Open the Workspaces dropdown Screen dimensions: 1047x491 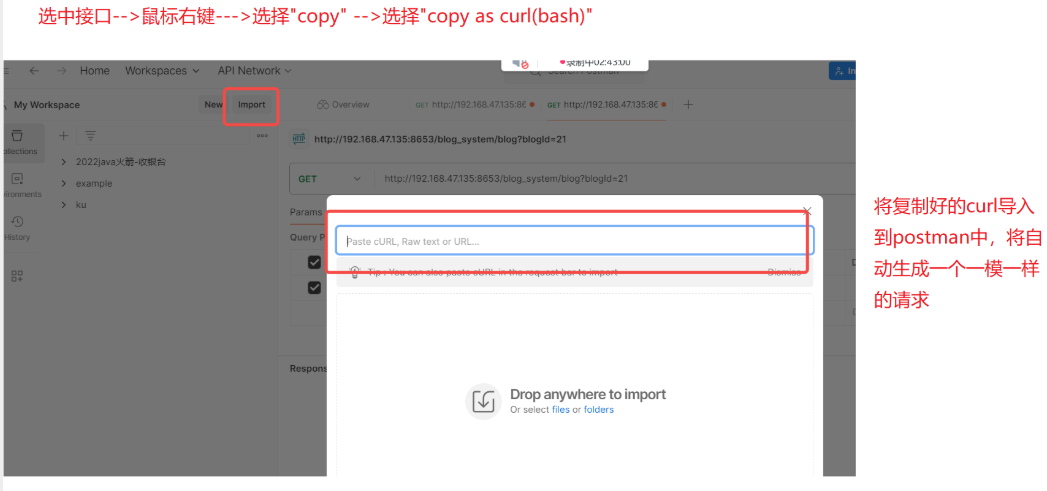pyautogui.click(x=162, y=71)
